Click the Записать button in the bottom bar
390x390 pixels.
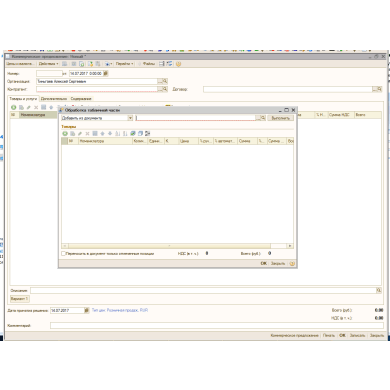[357, 335]
